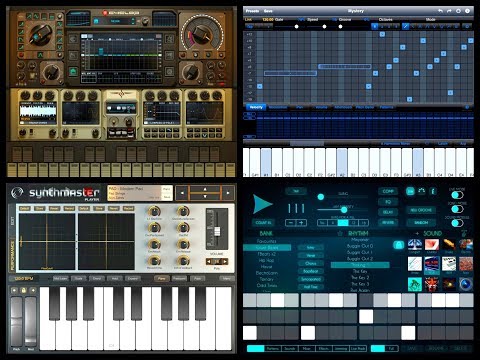Select the Chorus song part button
The image size is (480, 360).
pyautogui.click(x=311, y=263)
